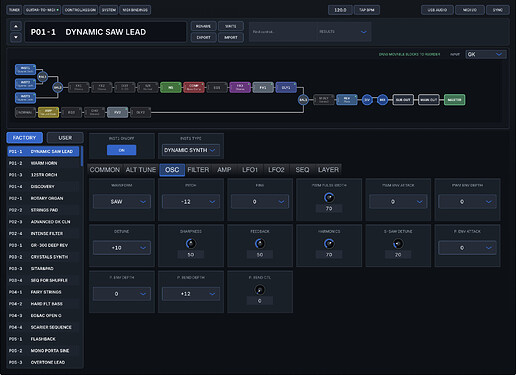Click the MIX mixer node
The image size is (516, 375).
pos(382,100)
